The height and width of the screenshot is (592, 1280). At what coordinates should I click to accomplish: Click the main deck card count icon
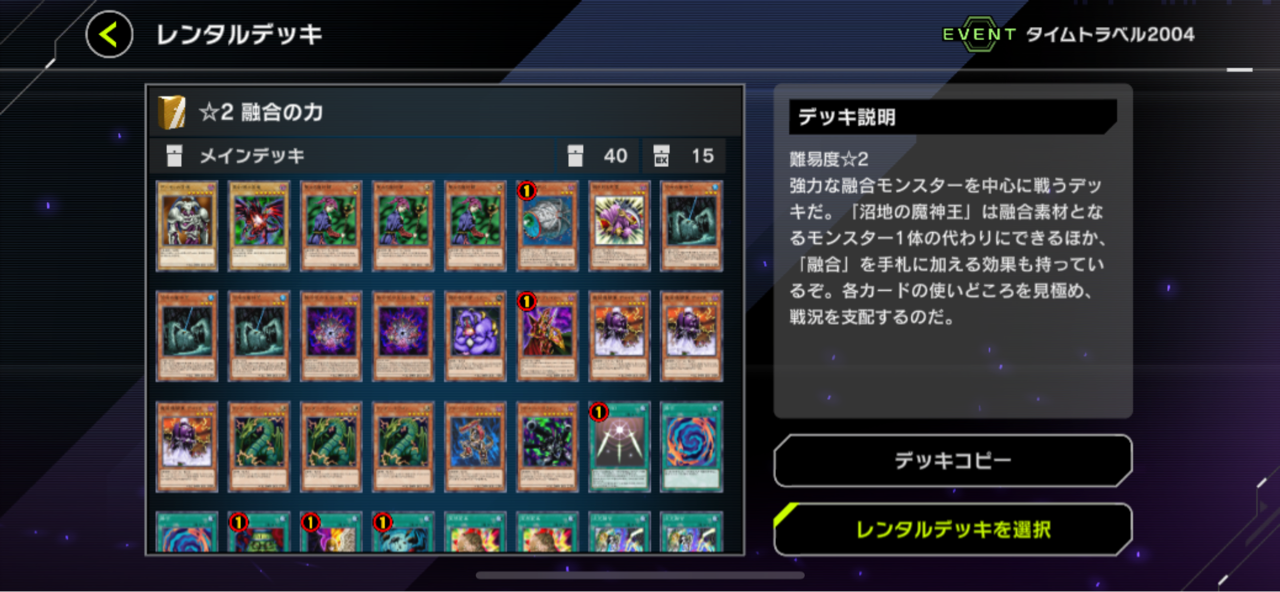tap(574, 156)
